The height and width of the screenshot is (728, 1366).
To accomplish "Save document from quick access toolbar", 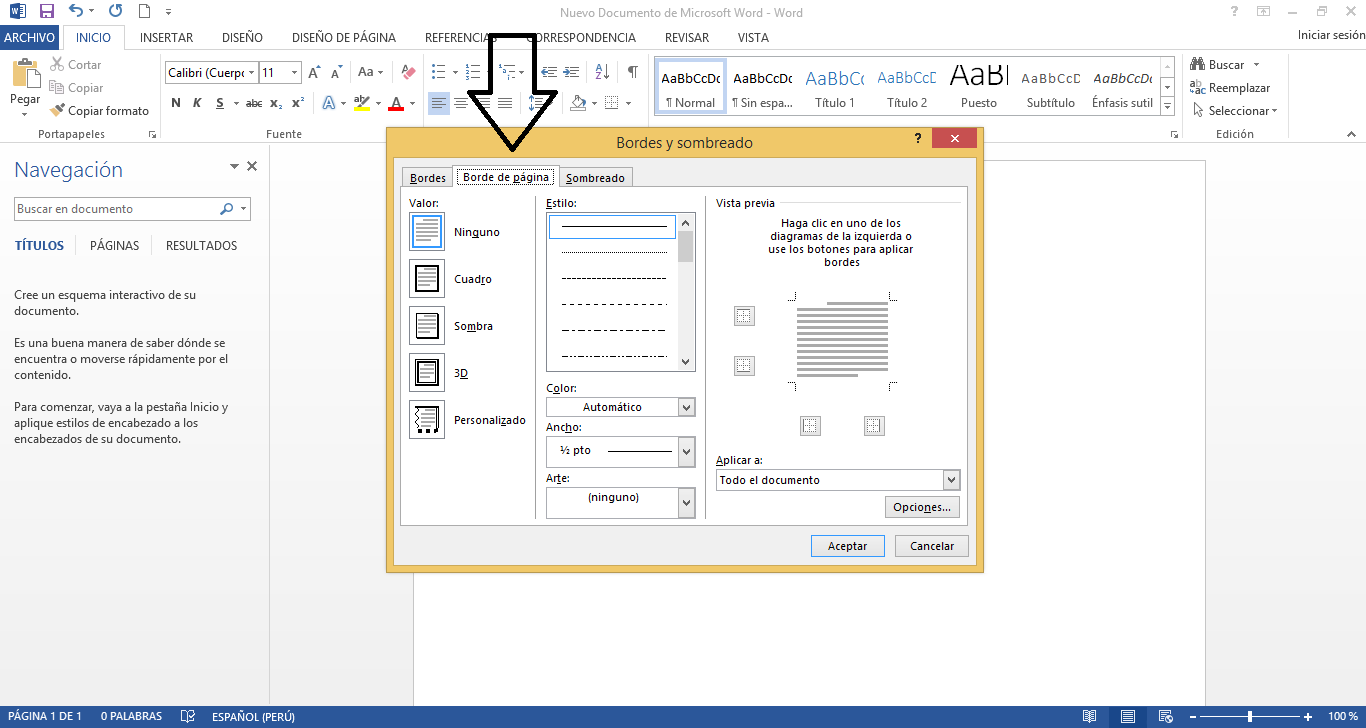I will coord(46,12).
